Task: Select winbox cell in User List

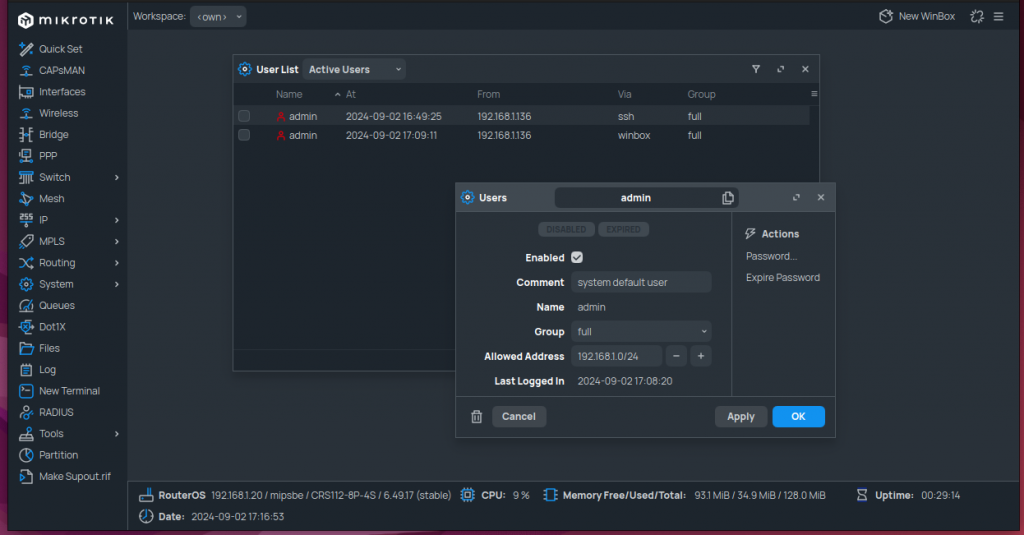Action: (634, 135)
